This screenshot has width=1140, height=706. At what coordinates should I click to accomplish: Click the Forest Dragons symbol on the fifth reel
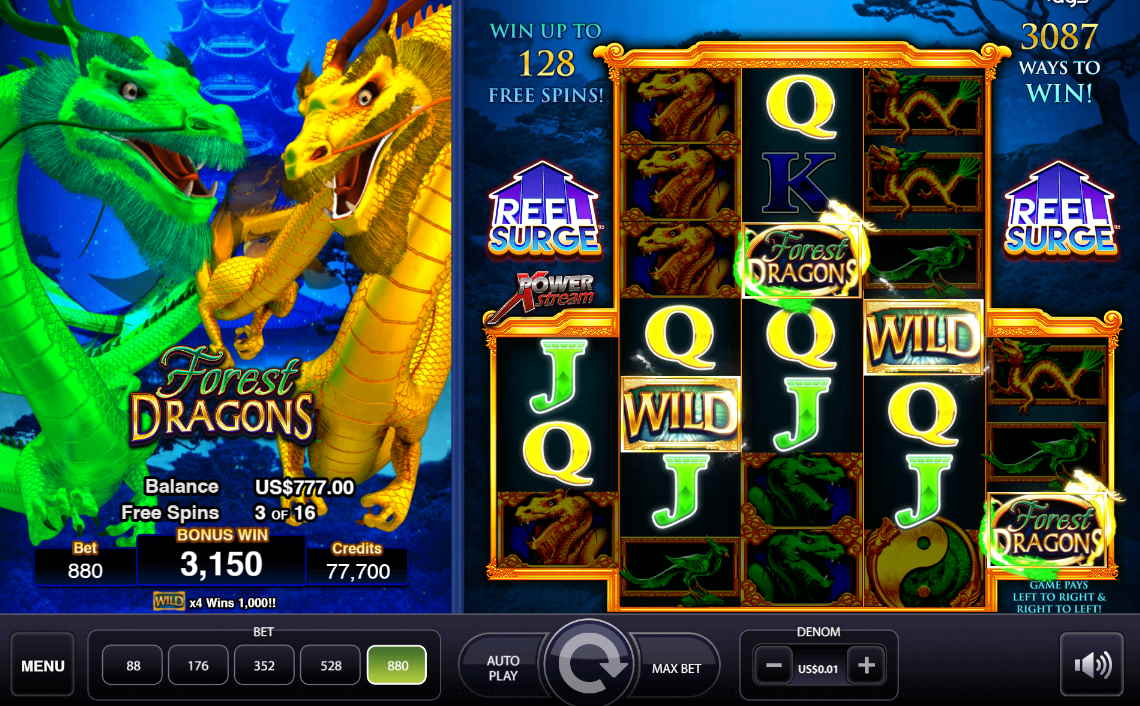(x=1047, y=531)
